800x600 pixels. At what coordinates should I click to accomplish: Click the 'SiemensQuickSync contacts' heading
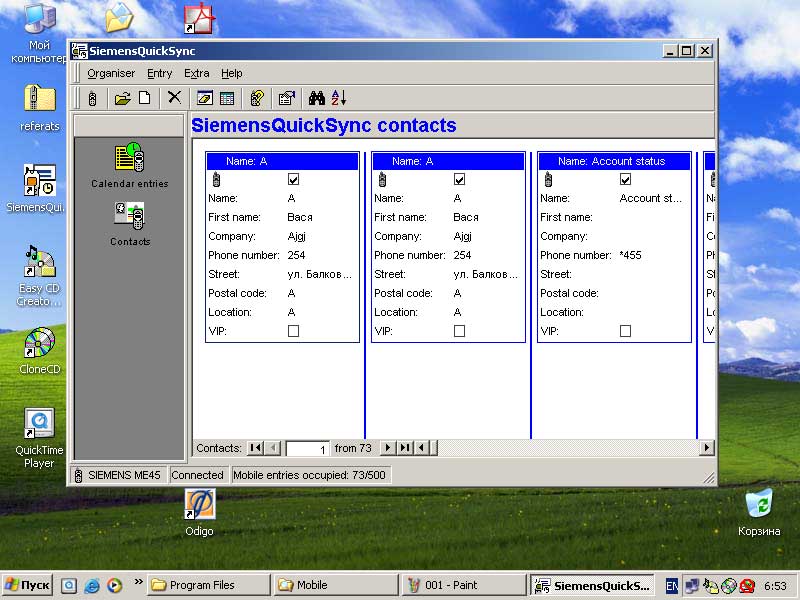point(323,126)
